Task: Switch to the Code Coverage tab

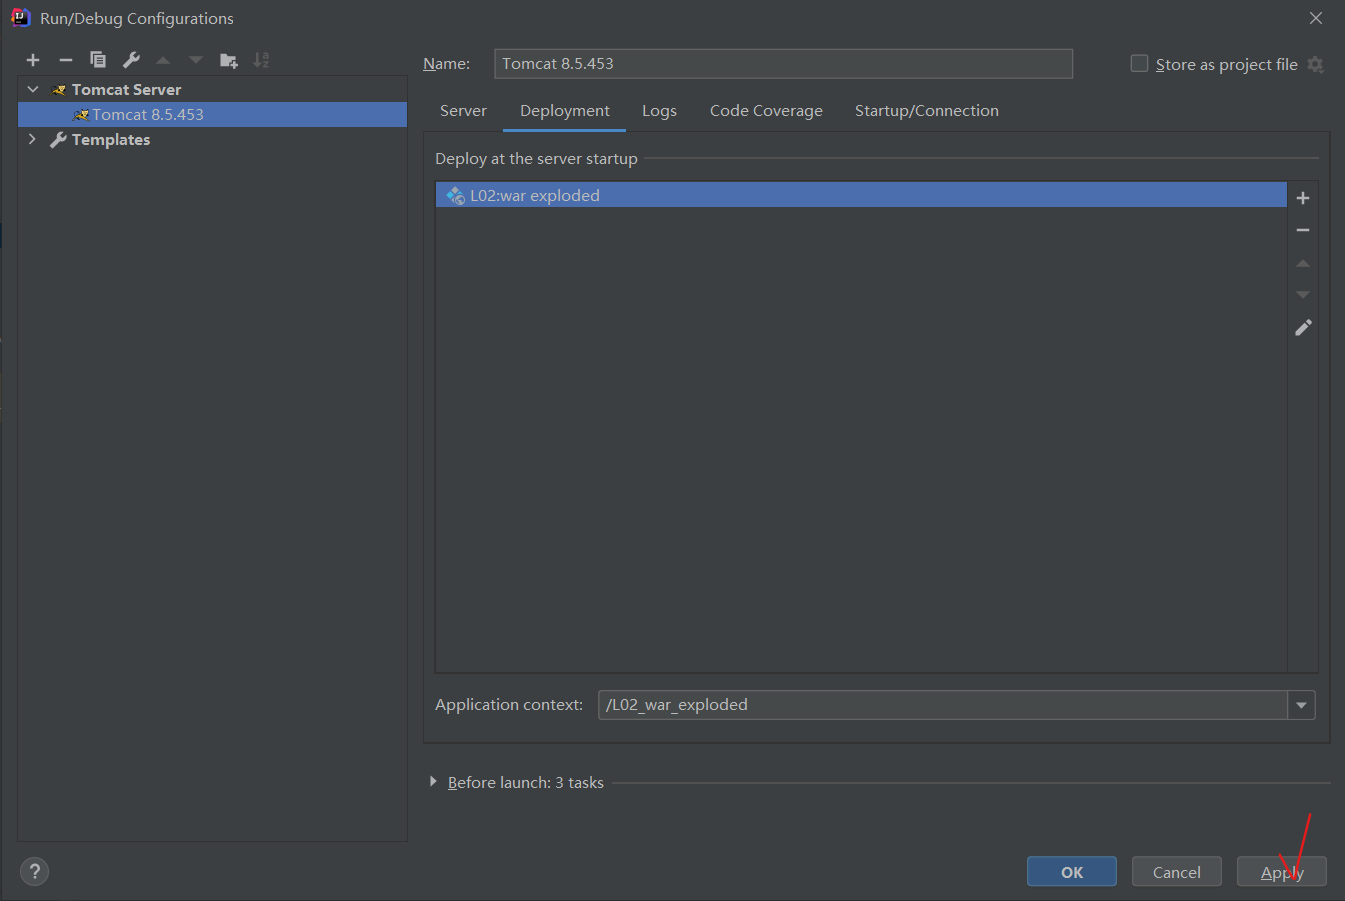Action: point(766,111)
